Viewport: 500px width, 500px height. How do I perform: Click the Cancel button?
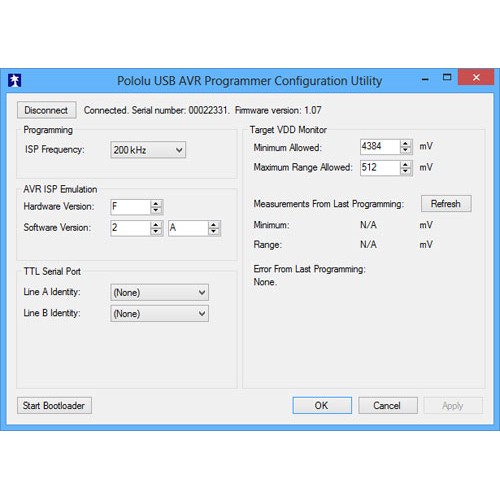tap(388, 405)
